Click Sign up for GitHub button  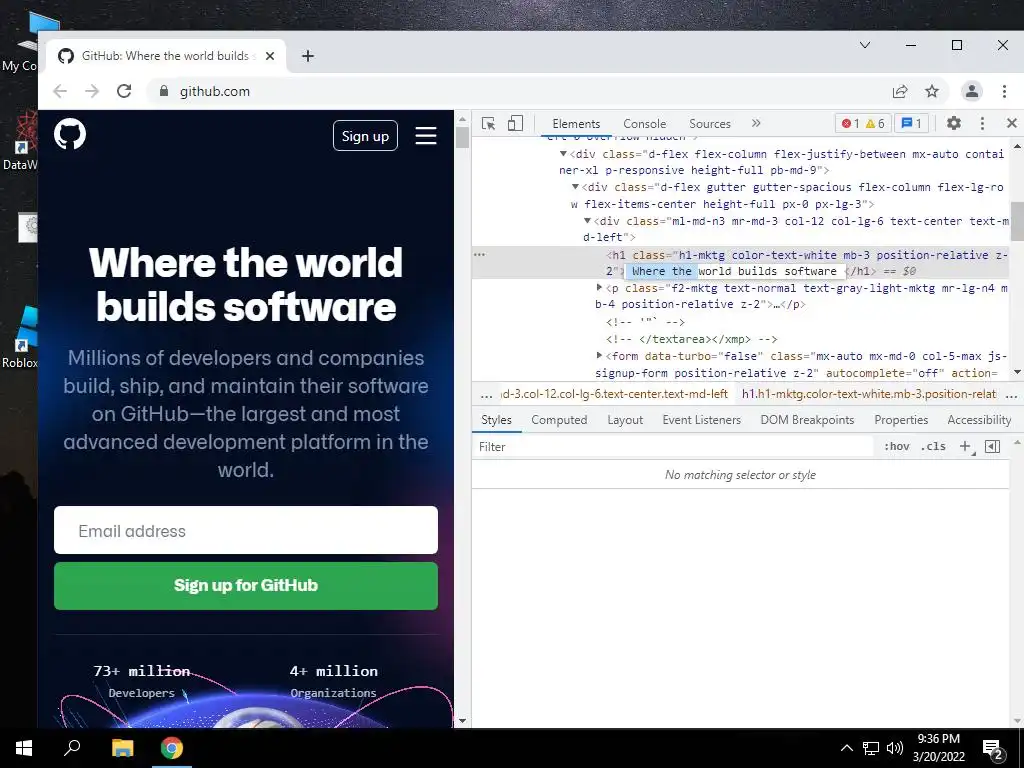(x=246, y=586)
